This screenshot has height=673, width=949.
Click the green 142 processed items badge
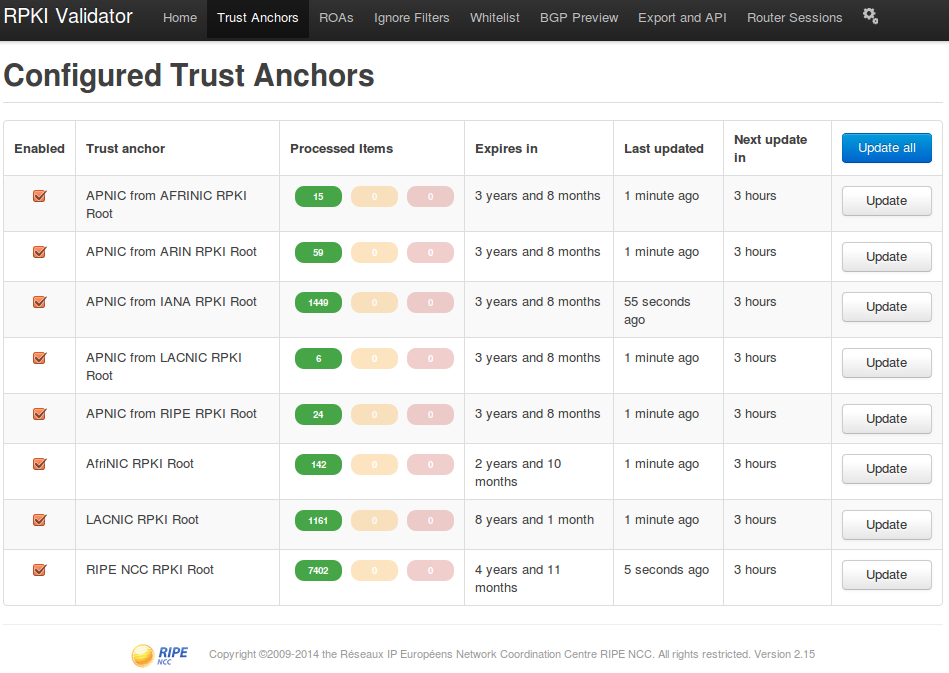[318, 464]
